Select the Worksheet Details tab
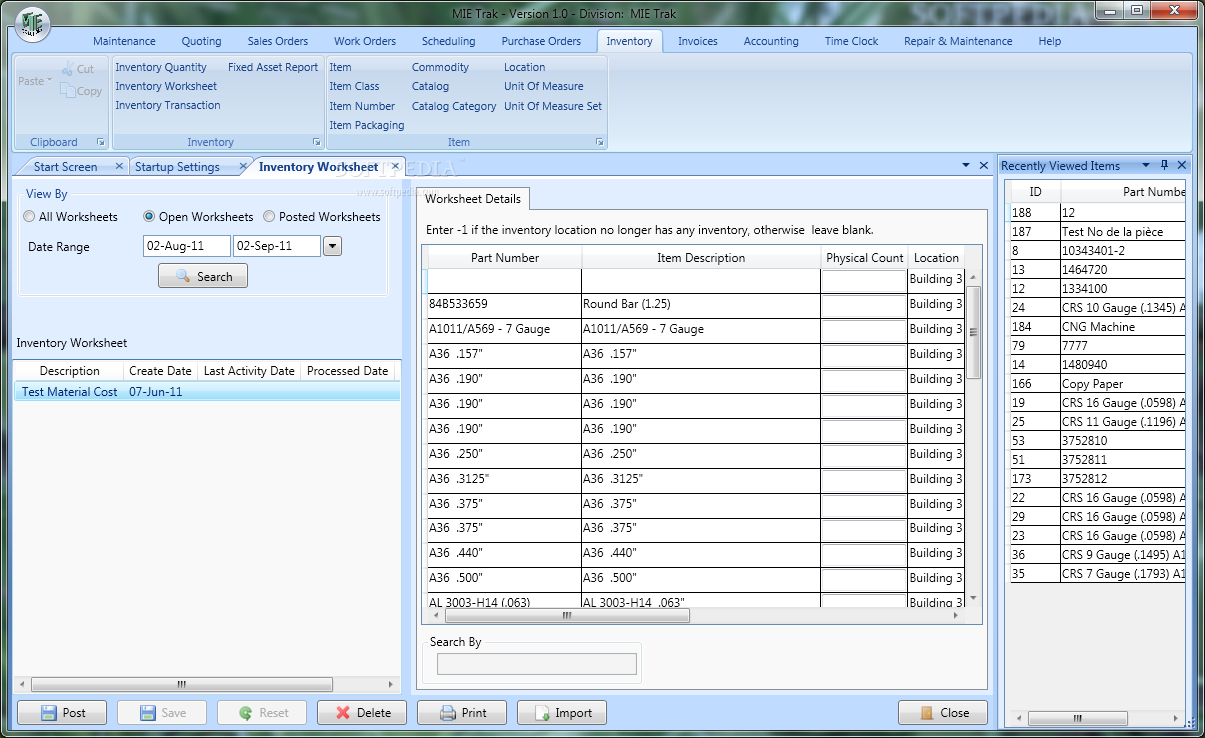1205x738 pixels. tap(473, 199)
